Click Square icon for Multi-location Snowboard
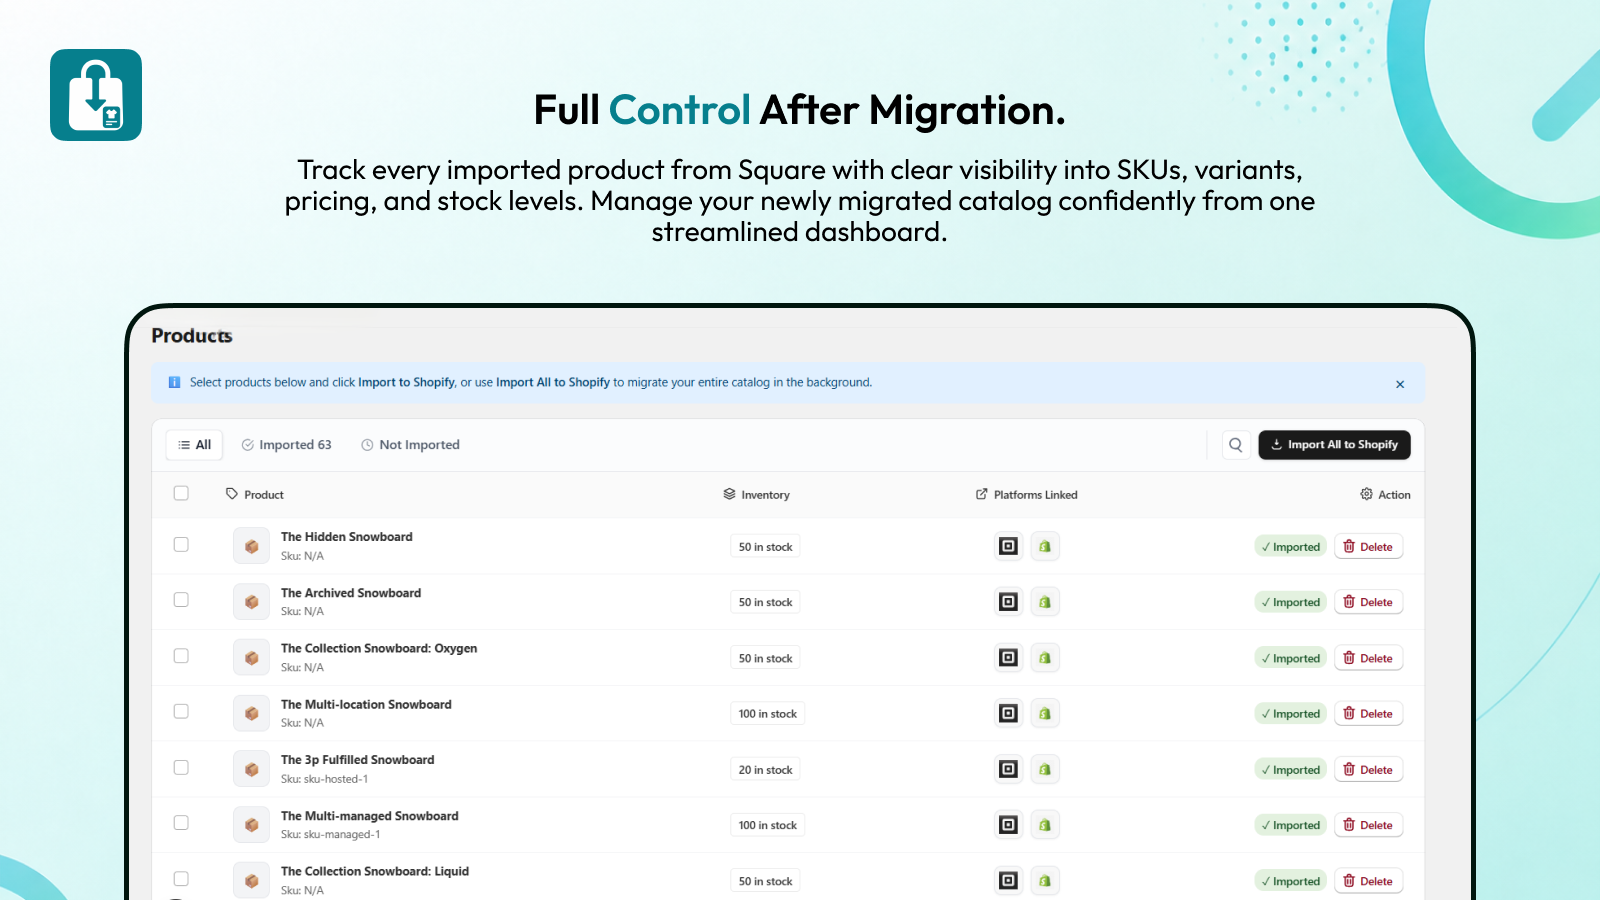 click(x=1008, y=713)
